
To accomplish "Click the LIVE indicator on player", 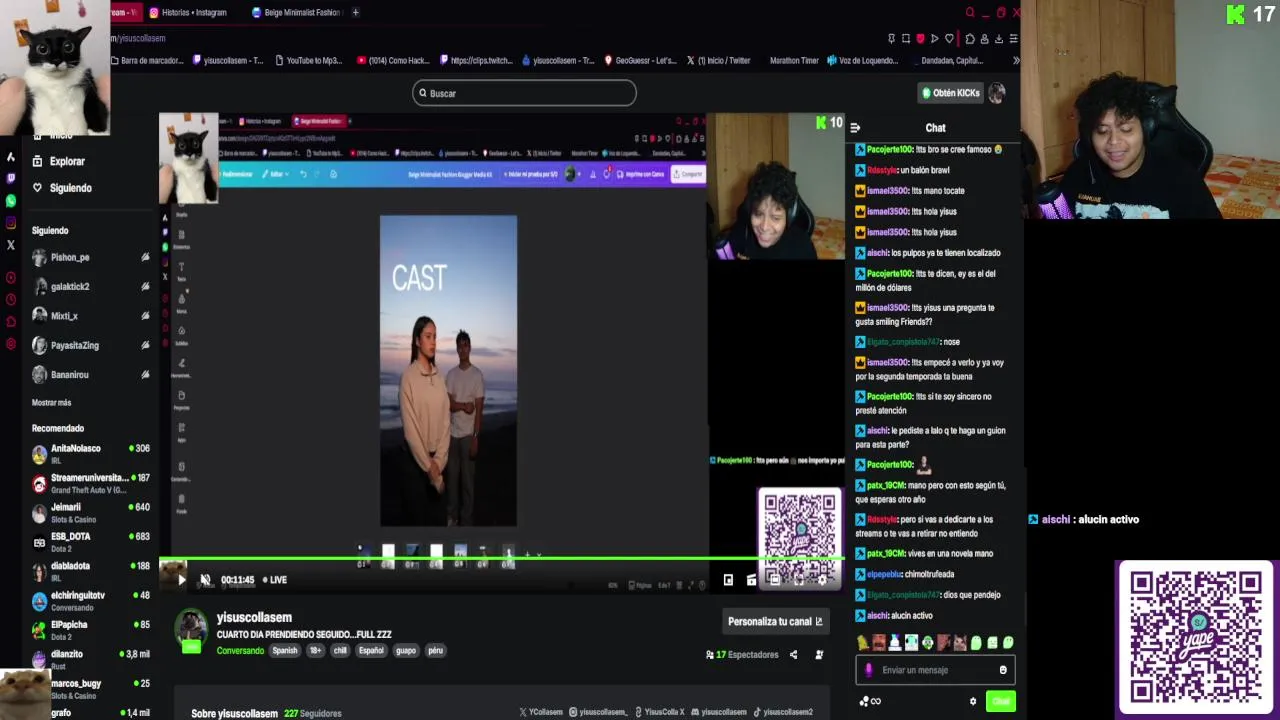I will tap(274, 580).
